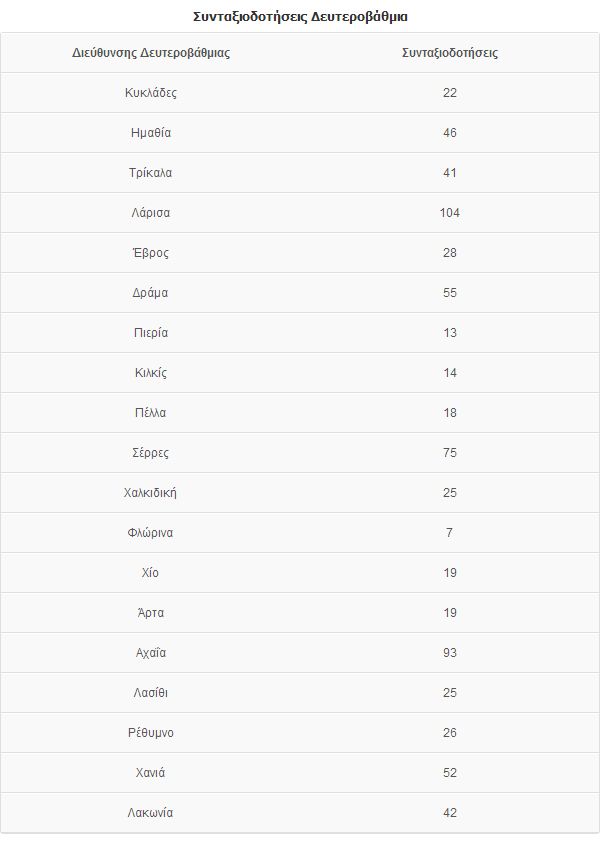Select the Ρέθυμνο cell

[x=152, y=733]
